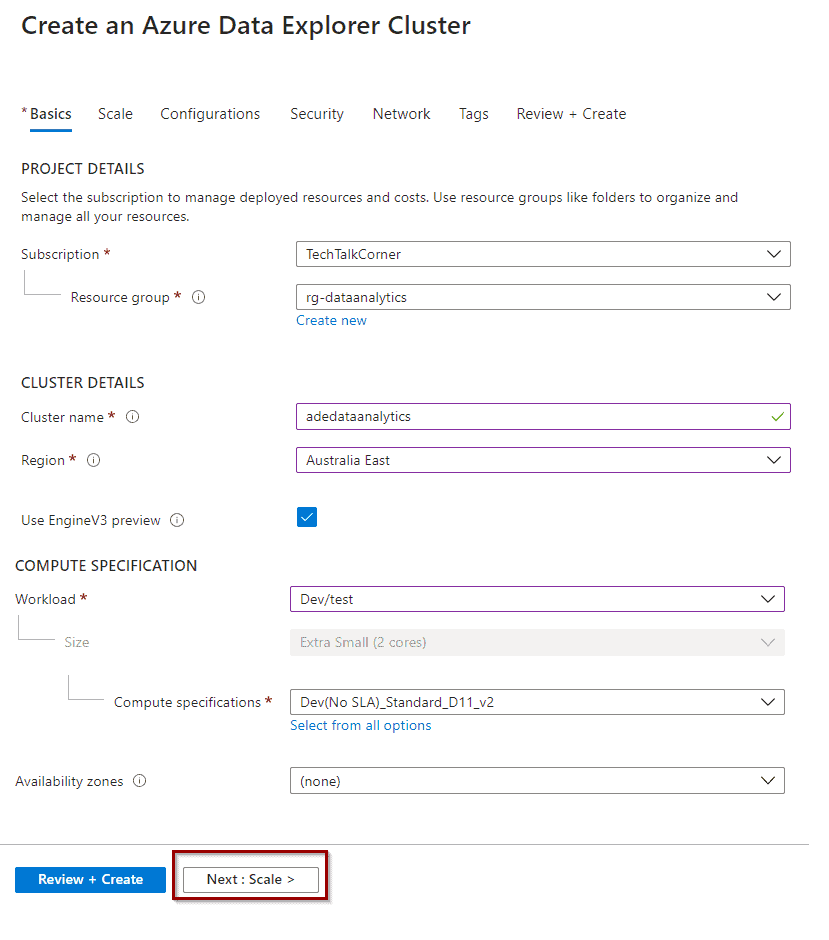Expand the Availability zones dropdown
This screenshot has height=940, width=829.
tap(537, 781)
